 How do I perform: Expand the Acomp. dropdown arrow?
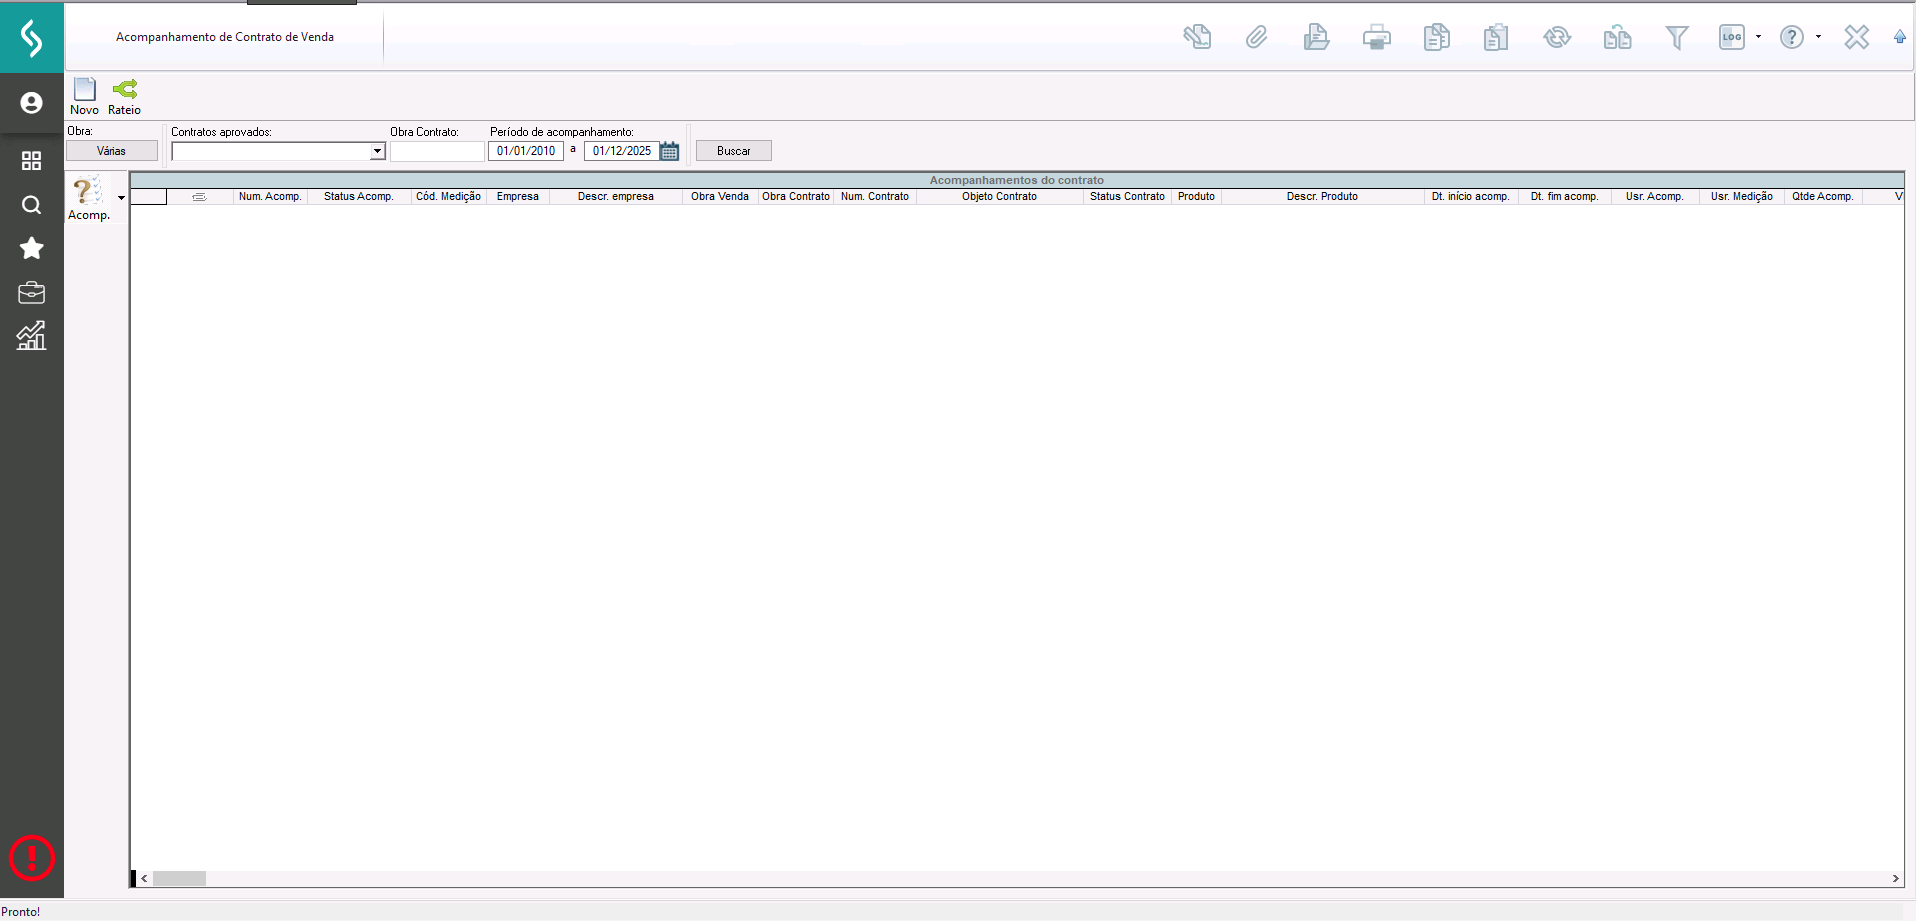tap(122, 198)
